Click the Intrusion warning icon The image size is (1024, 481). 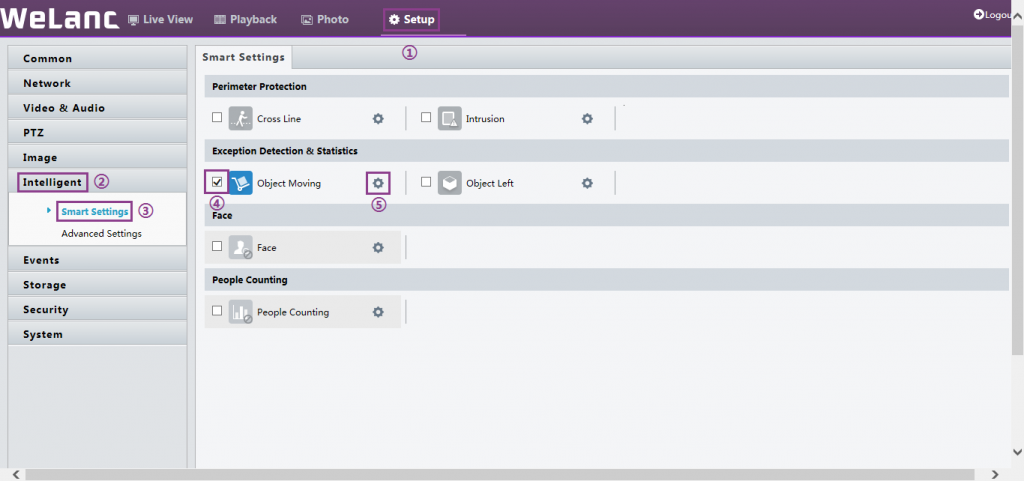(x=449, y=119)
